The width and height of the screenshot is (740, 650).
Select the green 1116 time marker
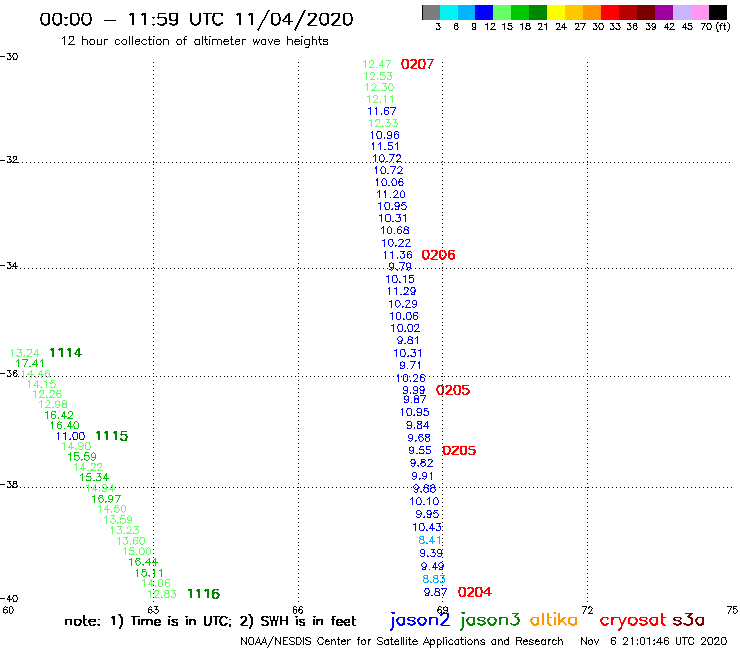pyautogui.click(x=203, y=593)
